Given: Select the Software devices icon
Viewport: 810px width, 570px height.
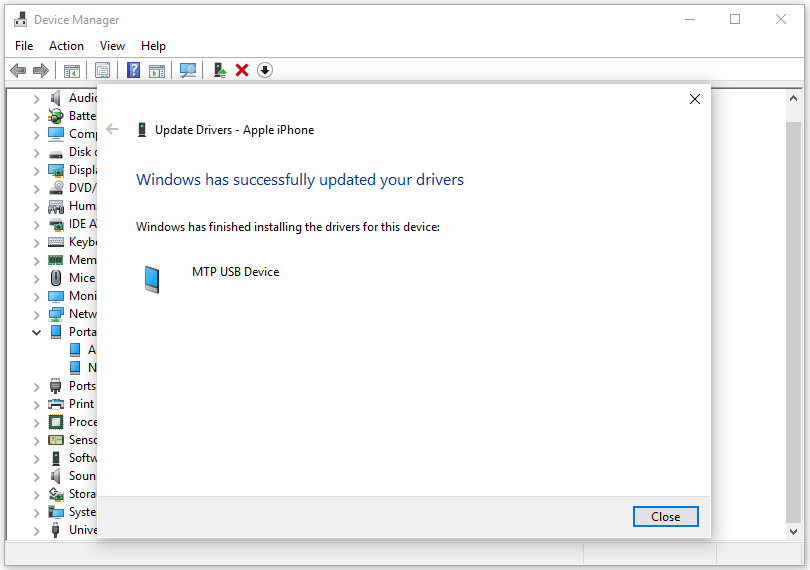Looking at the screenshot, I should click(56, 458).
